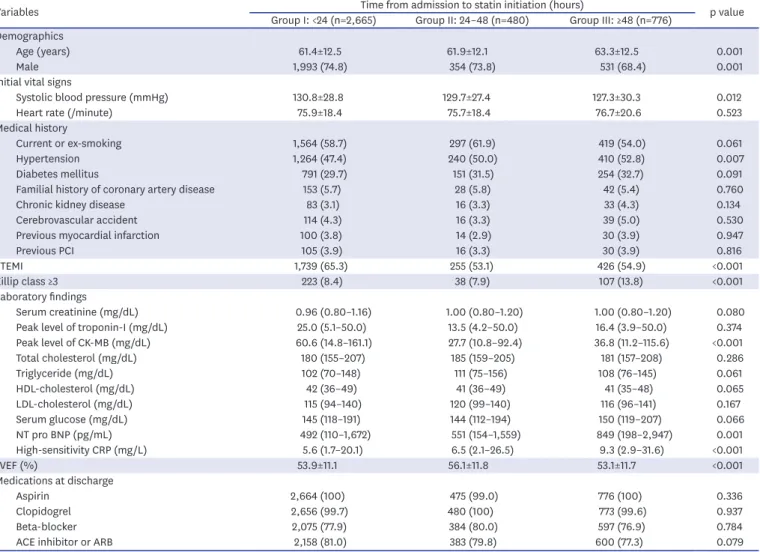Select Previous MI p value 0.947
This screenshot has height=552, width=760.
pyautogui.click(x=730, y=236)
